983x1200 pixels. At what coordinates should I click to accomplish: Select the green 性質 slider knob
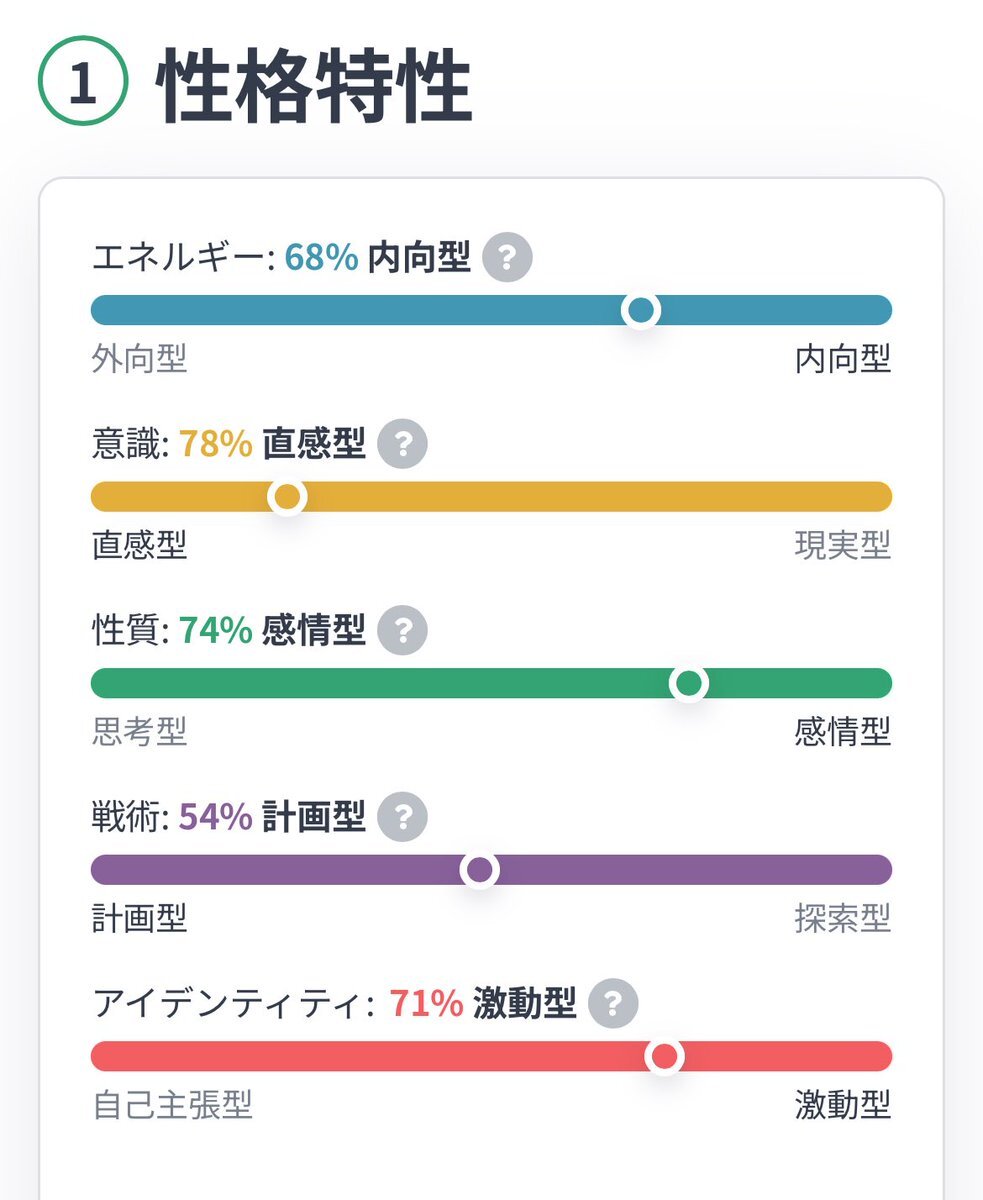click(688, 683)
